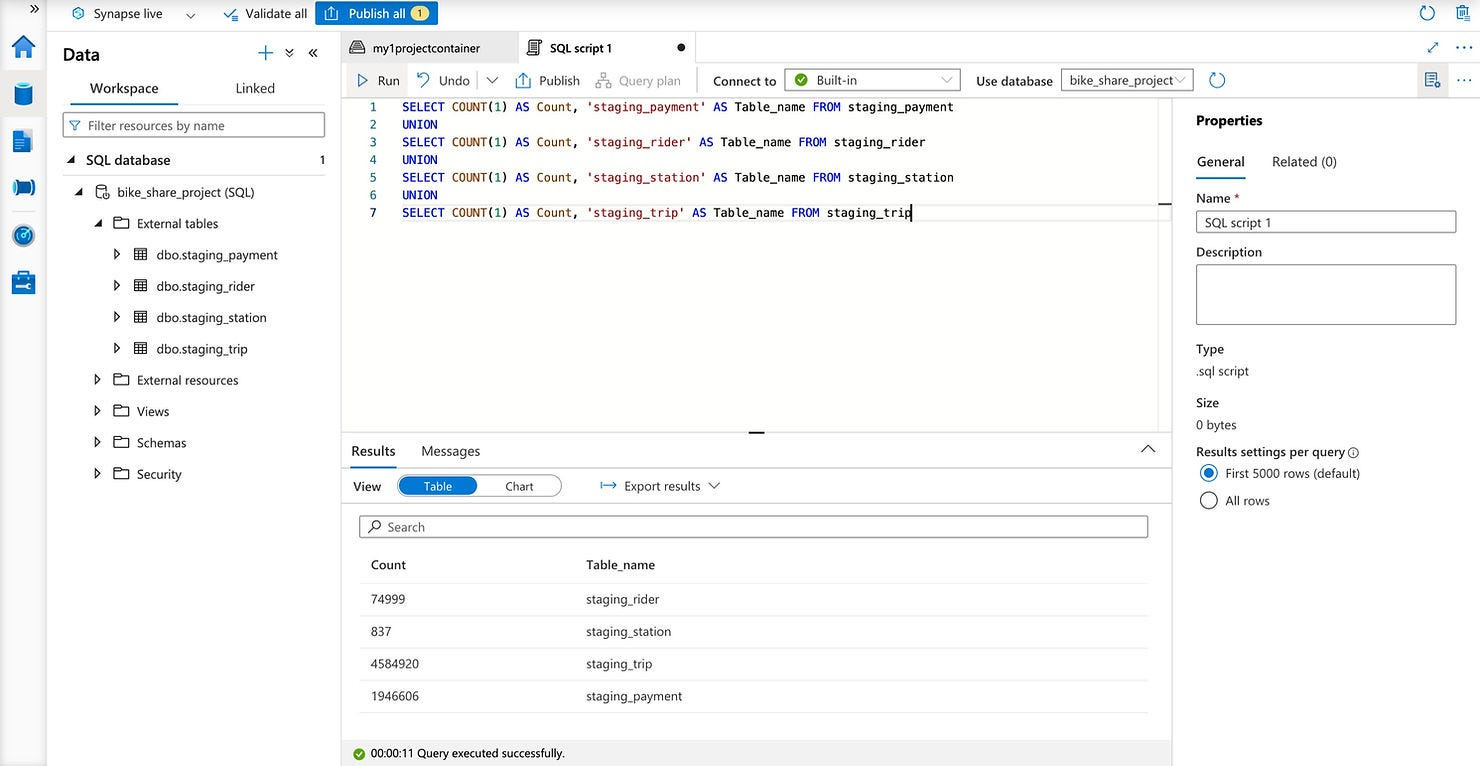The height and width of the screenshot is (766, 1480).
Task: Expand the Schemas folder
Action: click(98, 442)
